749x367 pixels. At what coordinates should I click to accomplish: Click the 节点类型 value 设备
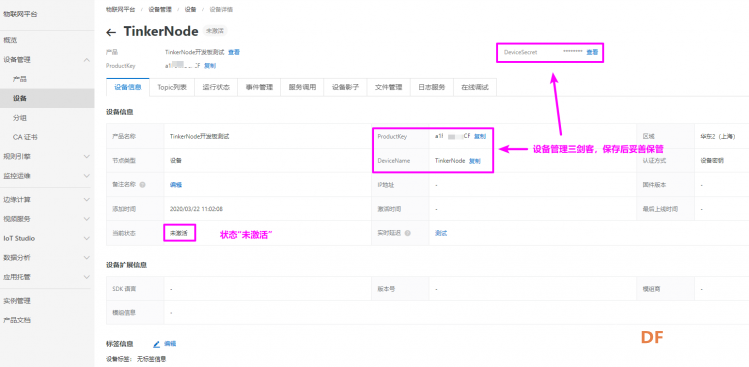coord(176,161)
